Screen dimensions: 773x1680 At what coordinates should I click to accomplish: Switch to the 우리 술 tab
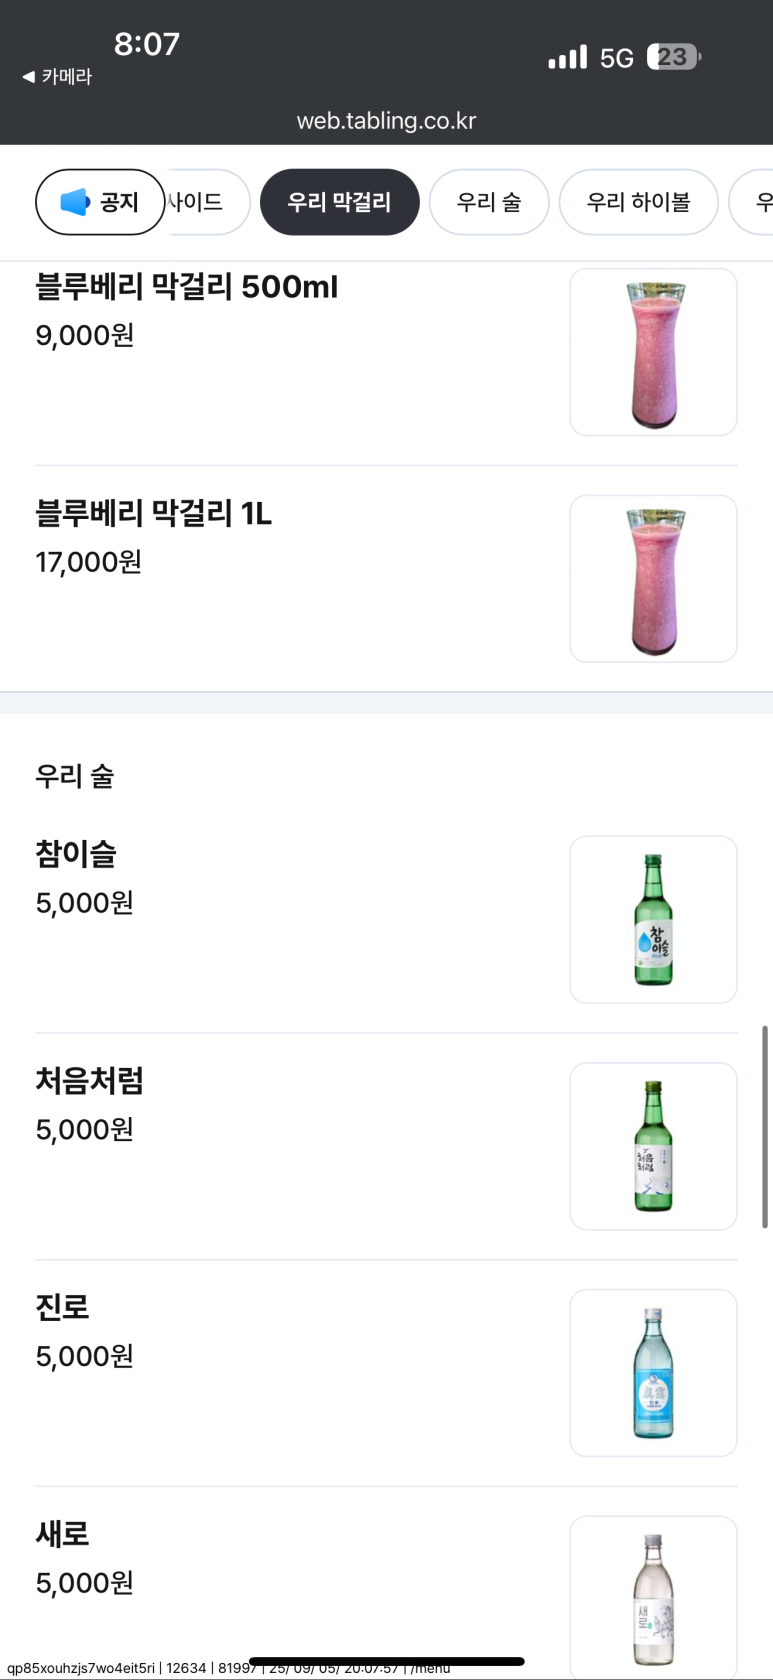coord(489,202)
